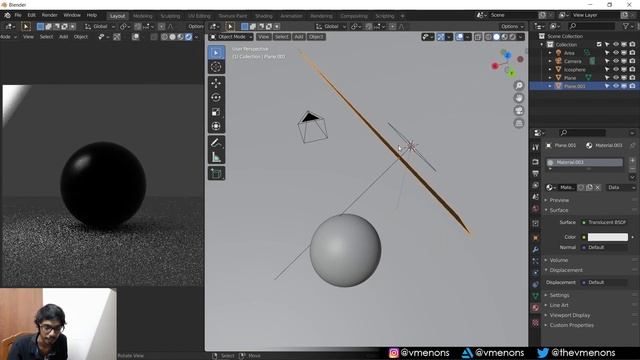Toggle Collection exclude checkbox
This screenshot has width=640, height=360.
[599, 44]
